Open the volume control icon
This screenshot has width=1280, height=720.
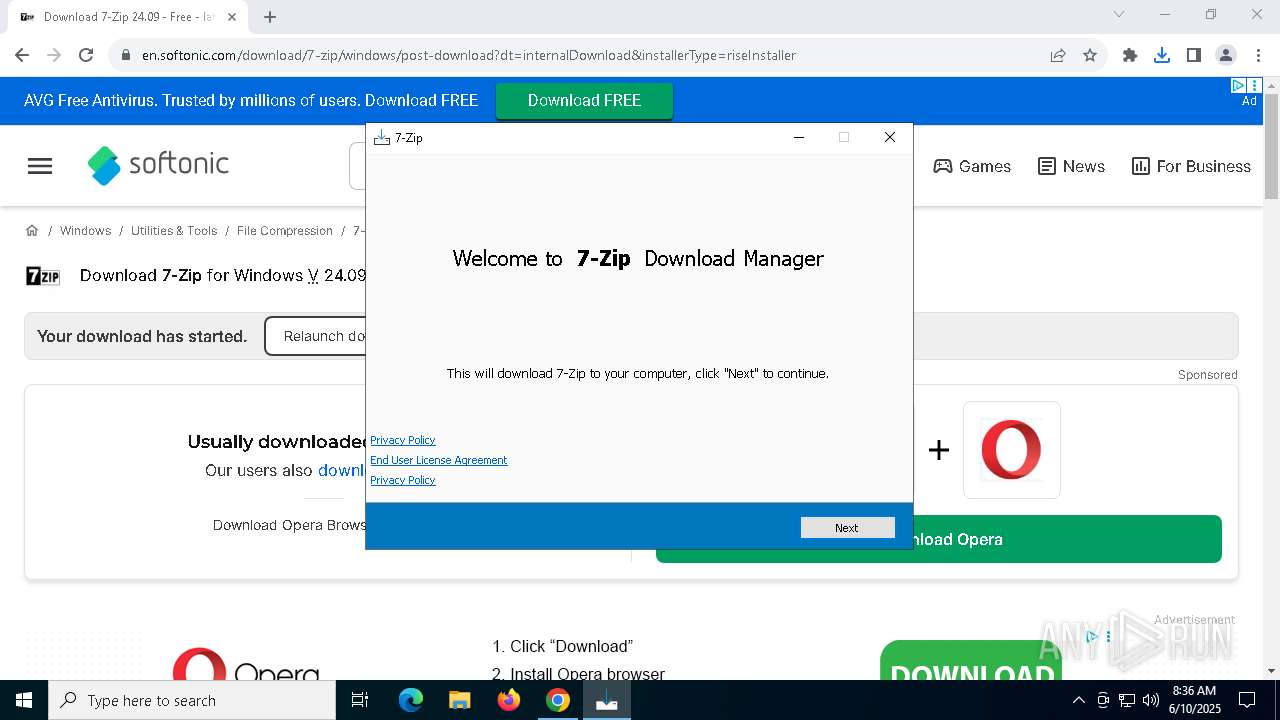pyautogui.click(x=1151, y=700)
